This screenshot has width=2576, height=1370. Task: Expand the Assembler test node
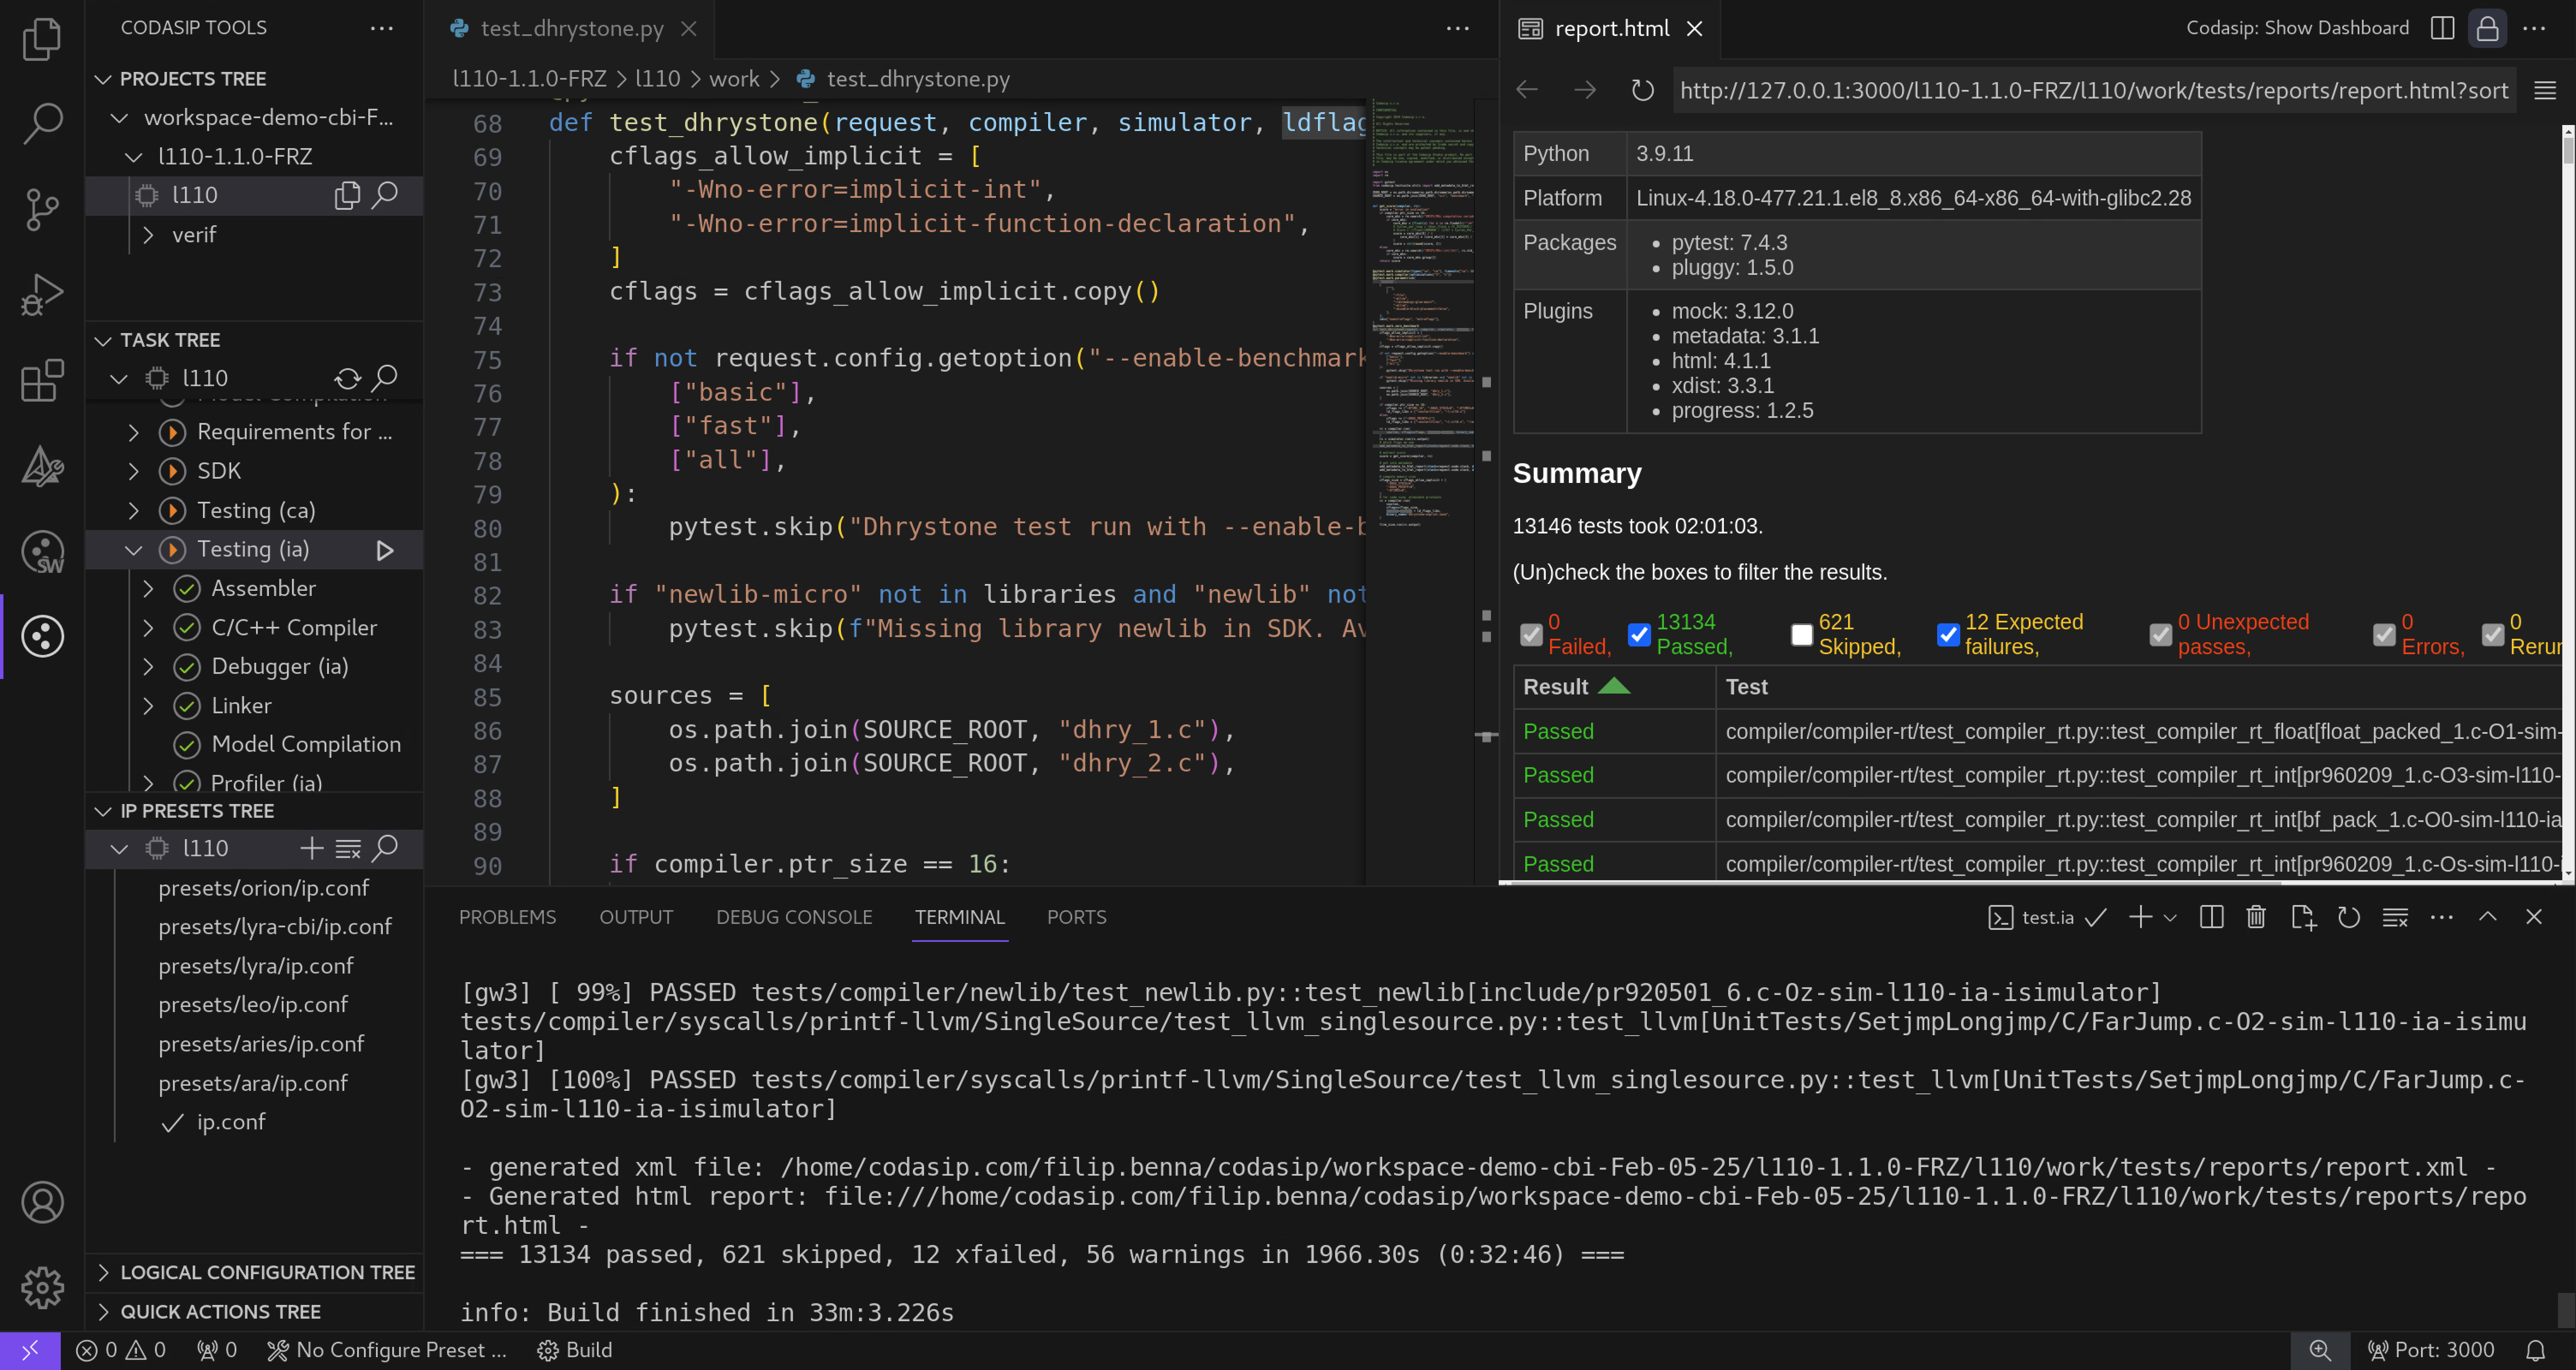(148, 589)
